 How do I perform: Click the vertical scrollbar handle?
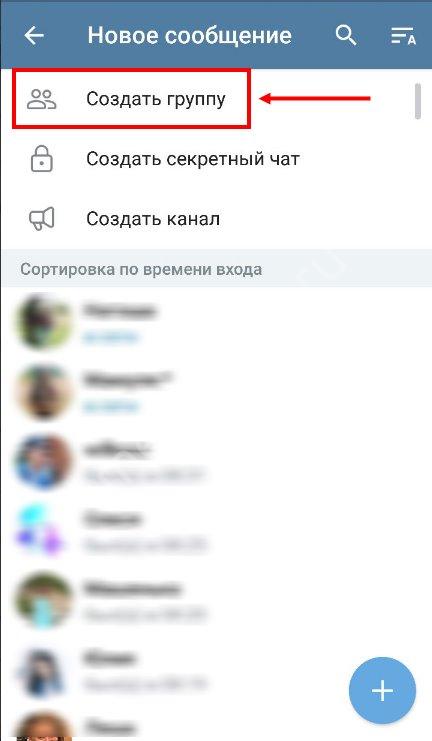pyautogui.click(x=417, y=101)
